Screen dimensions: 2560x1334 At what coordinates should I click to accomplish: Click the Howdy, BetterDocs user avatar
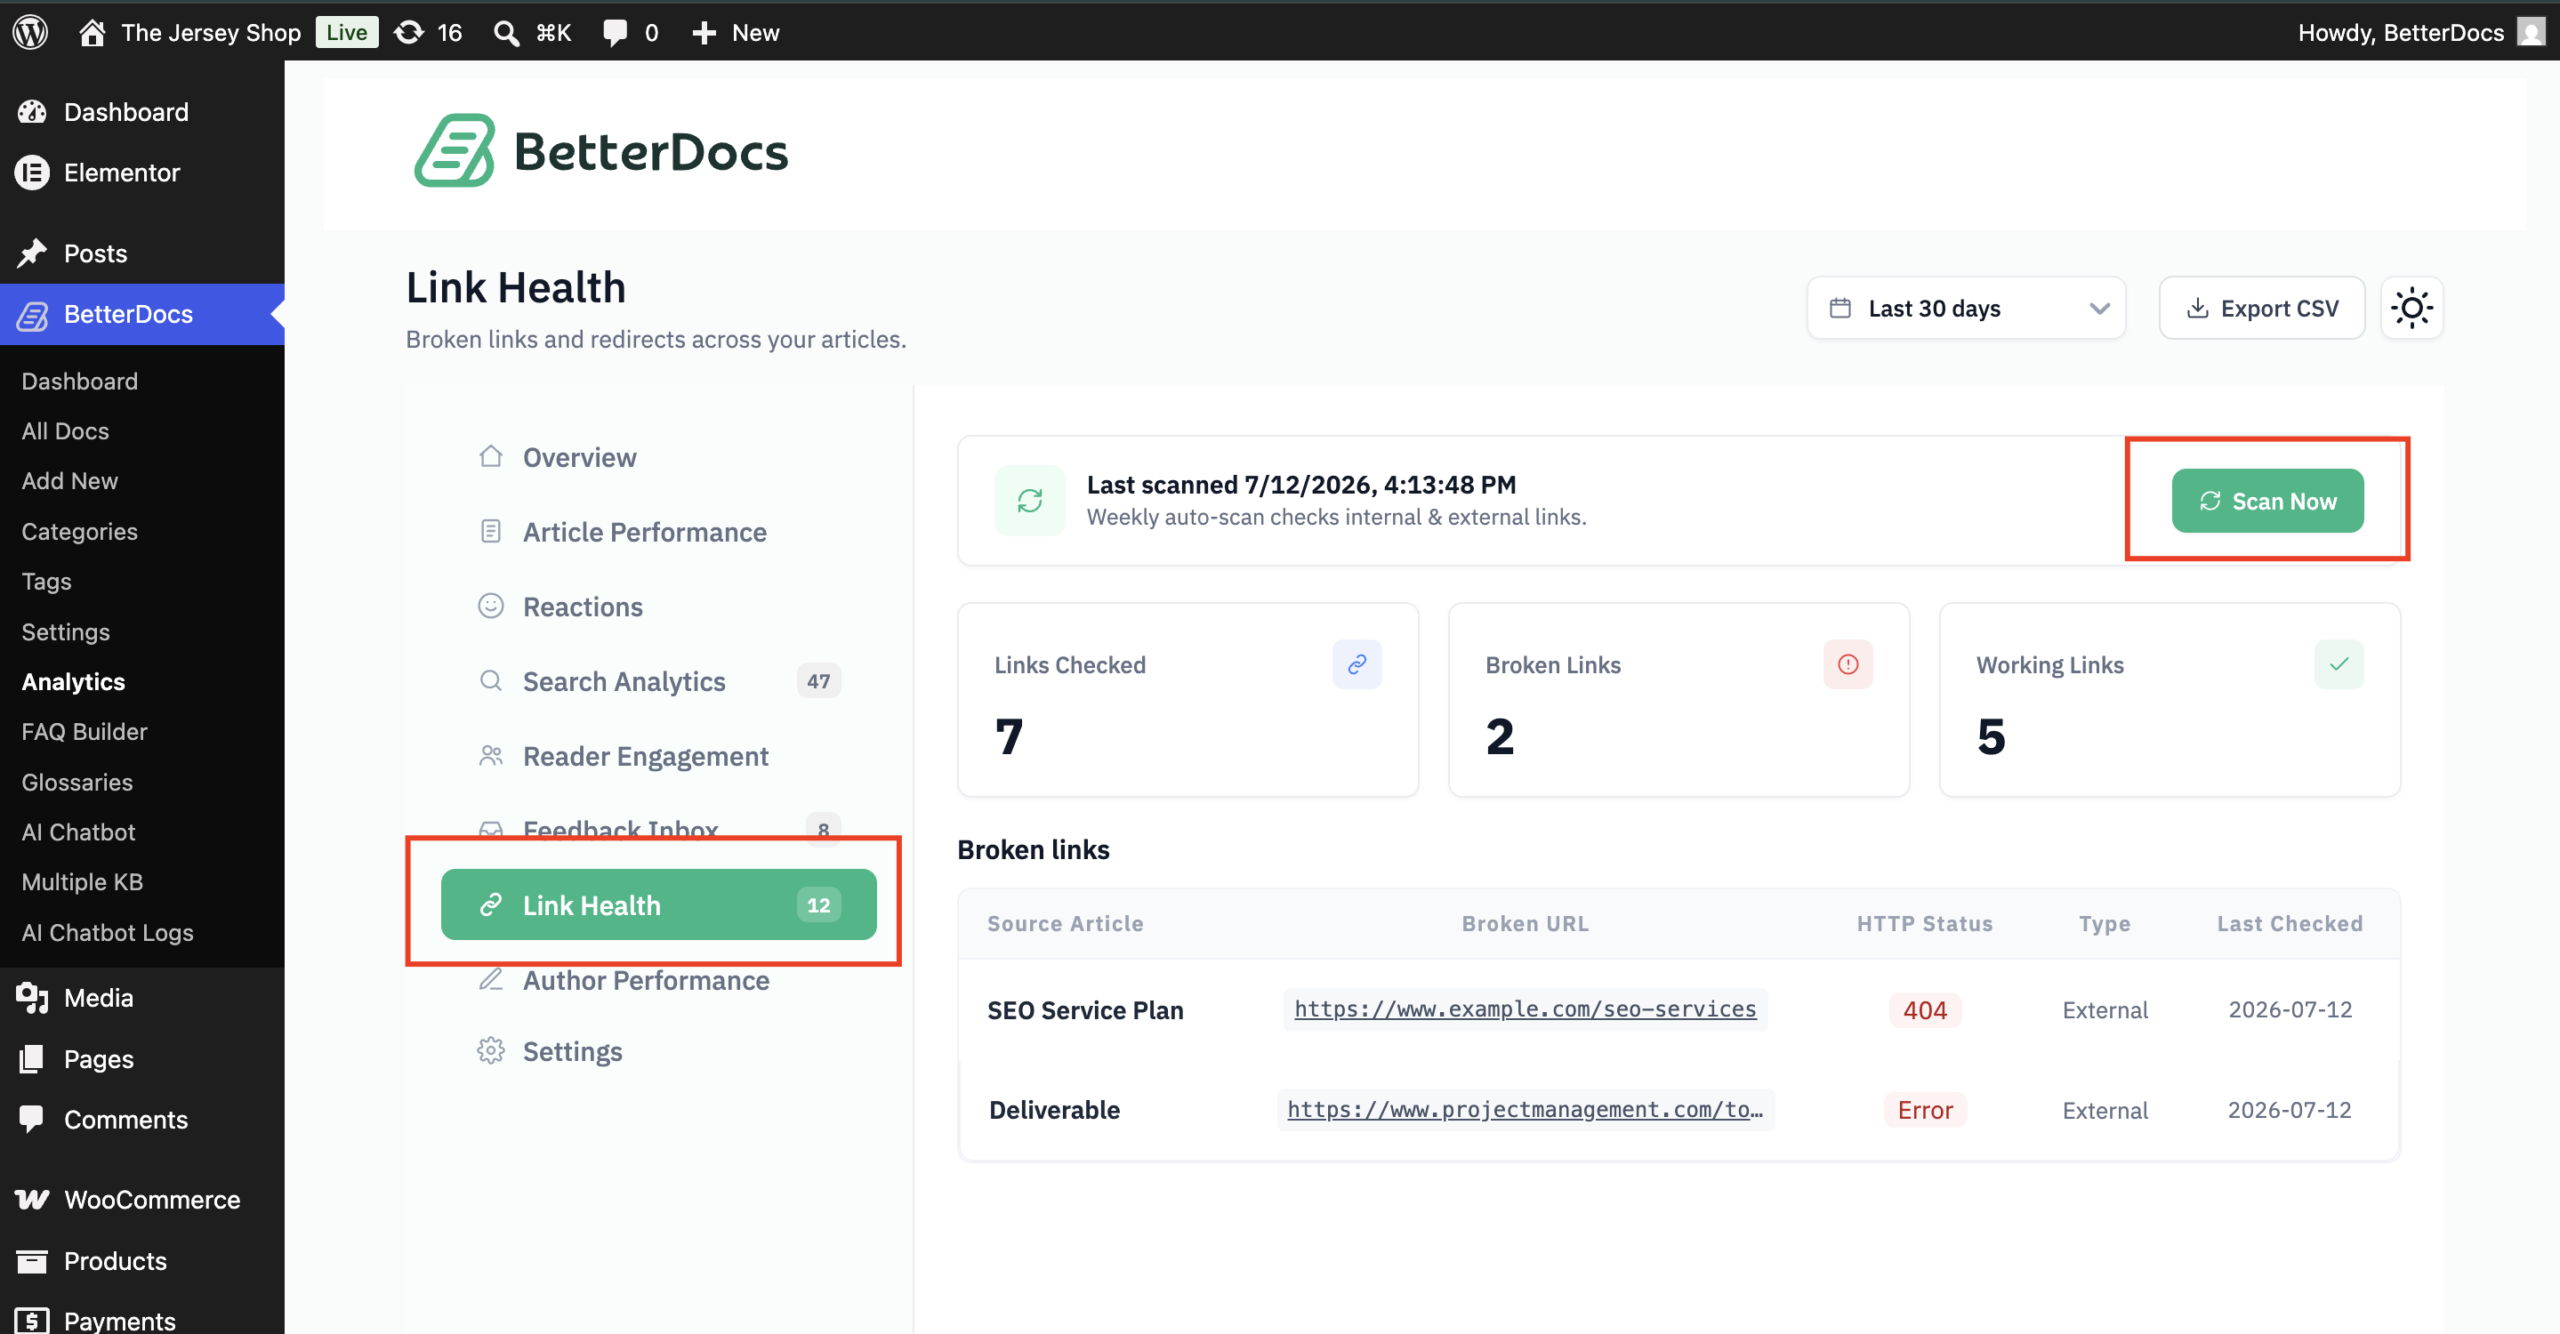tap(2530, 32)
